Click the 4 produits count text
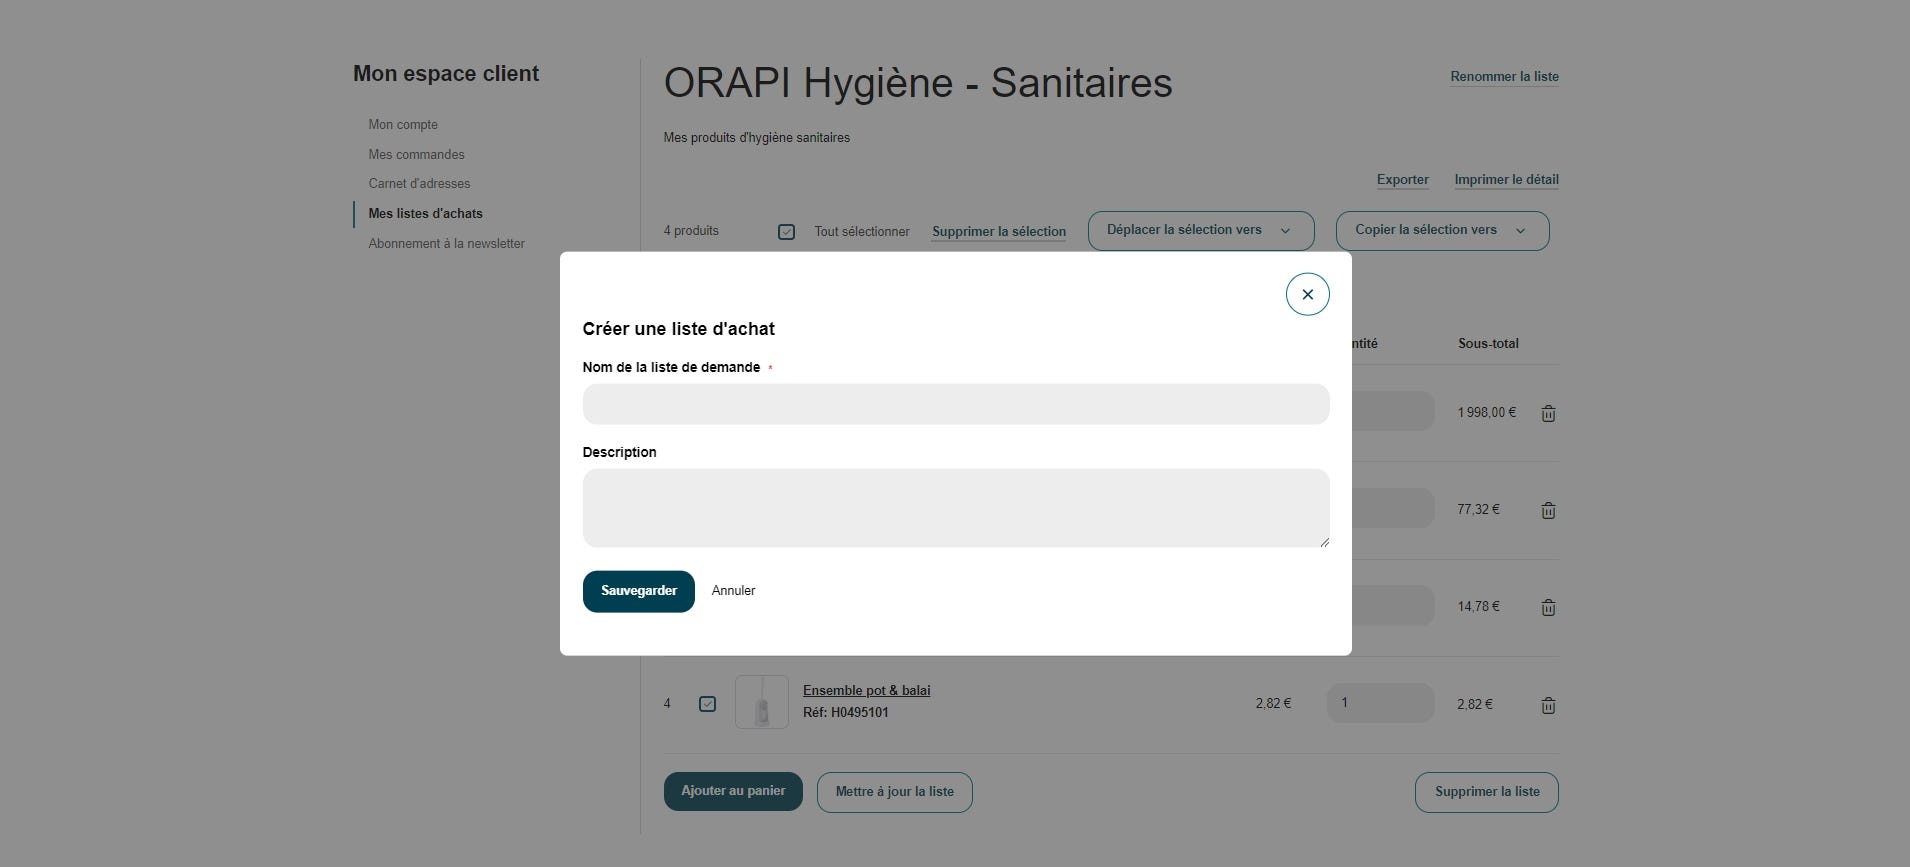1910x867 pixels. pyautogui.click(x=691, y=231)
